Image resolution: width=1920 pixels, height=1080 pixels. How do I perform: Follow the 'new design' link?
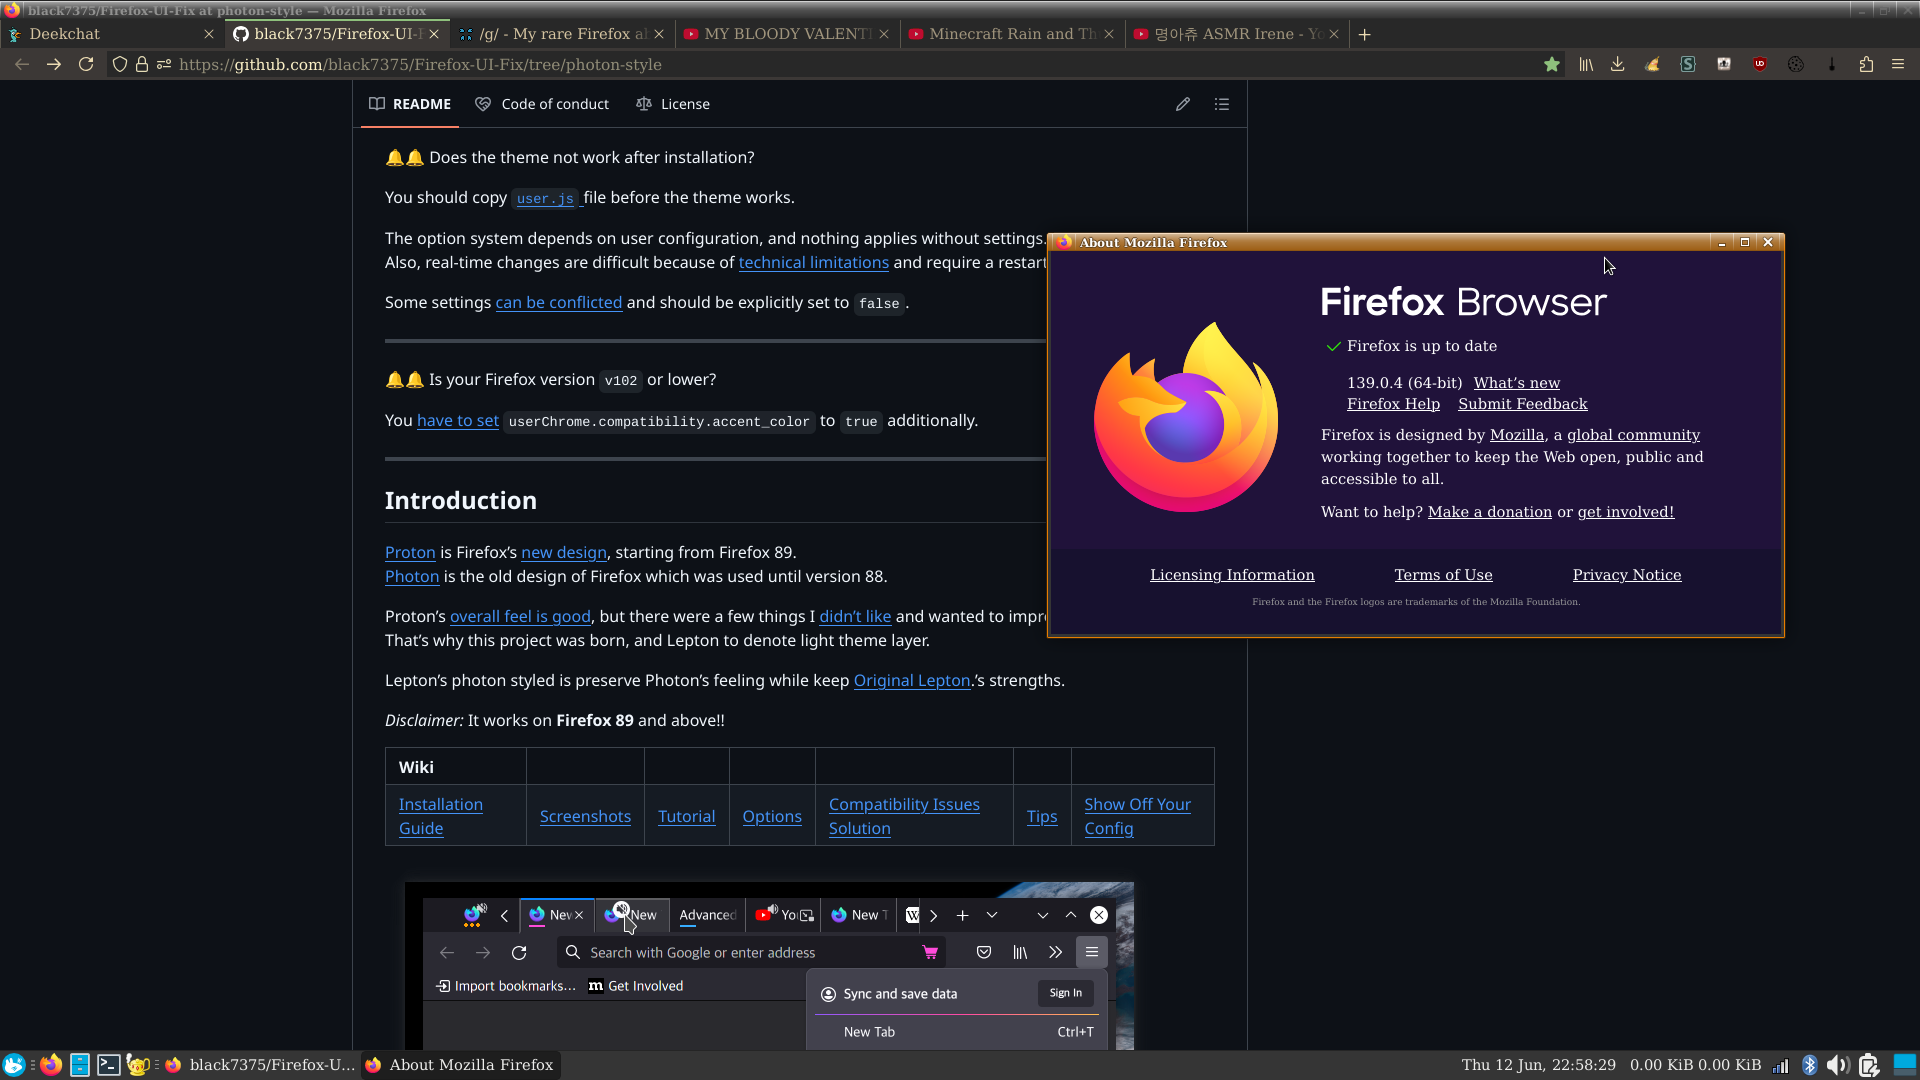pos(563,552)
